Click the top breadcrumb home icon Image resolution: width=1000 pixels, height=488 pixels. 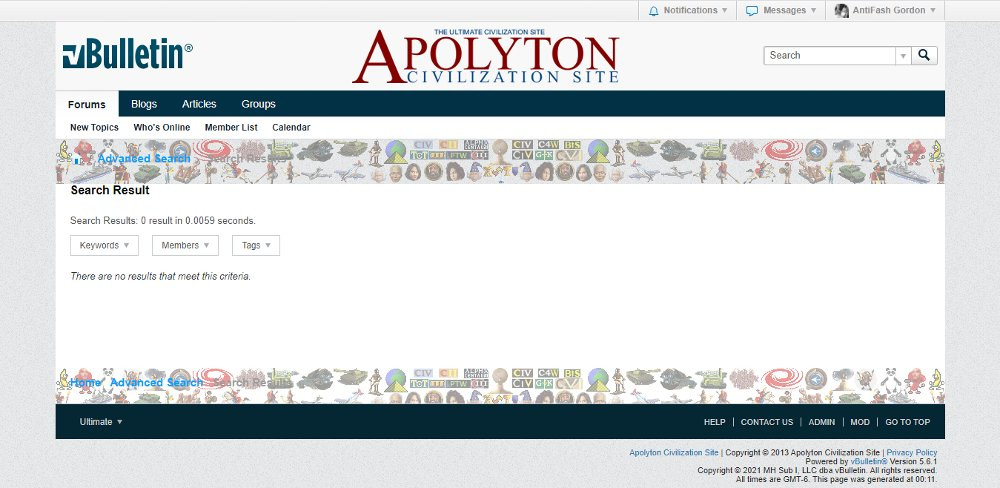78,159
